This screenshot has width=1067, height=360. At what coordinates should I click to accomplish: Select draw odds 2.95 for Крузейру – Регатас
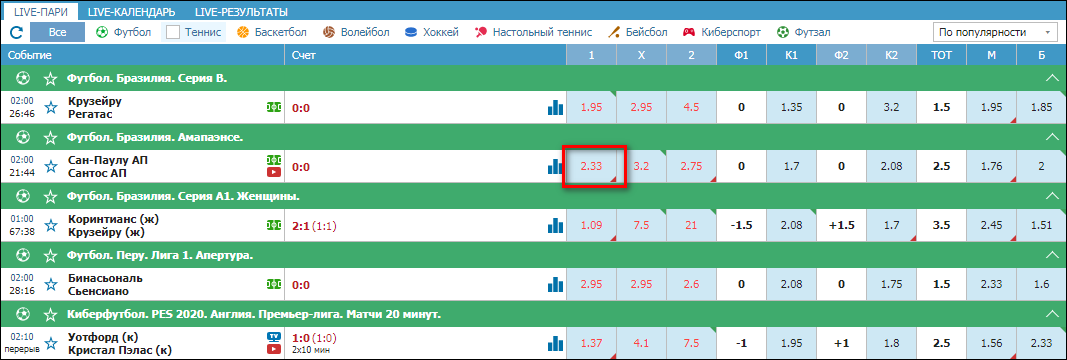click(642, 108)
